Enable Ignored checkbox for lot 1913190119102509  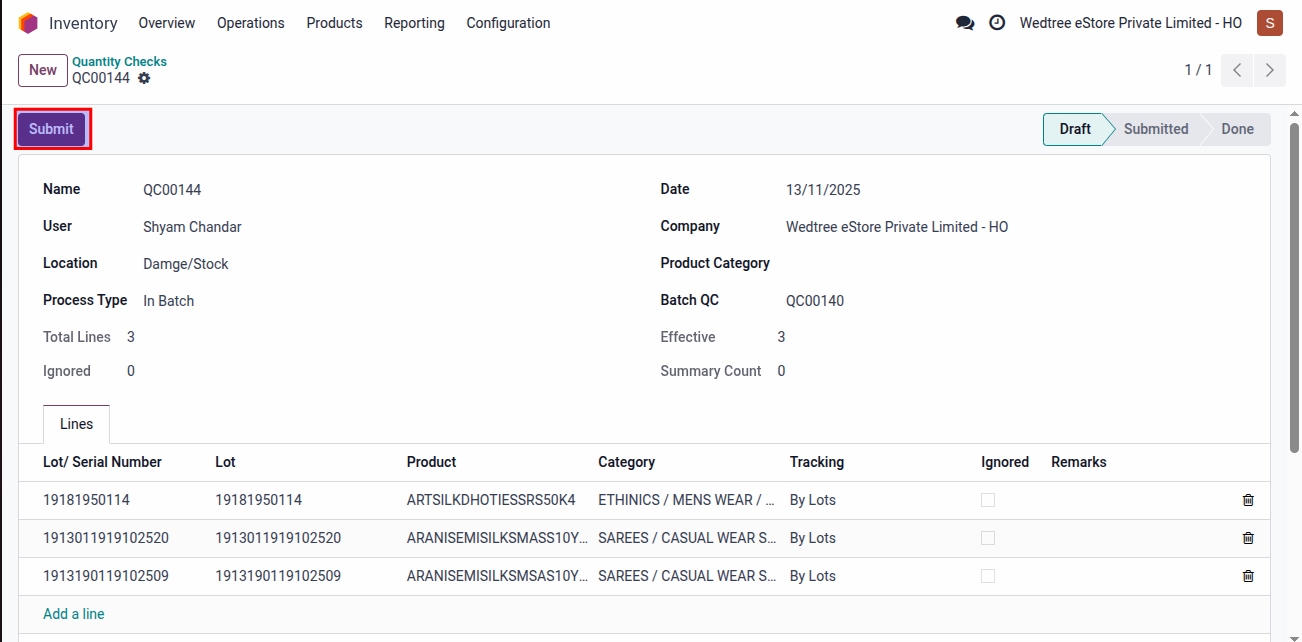pos(987,576)
